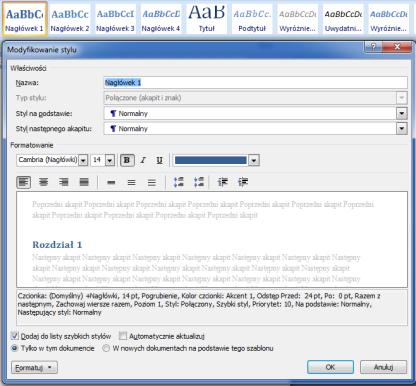Viewport: 416px width, 386px height.
Task: Set 1.5 line spacing
Action: click(x=132, y=182)
